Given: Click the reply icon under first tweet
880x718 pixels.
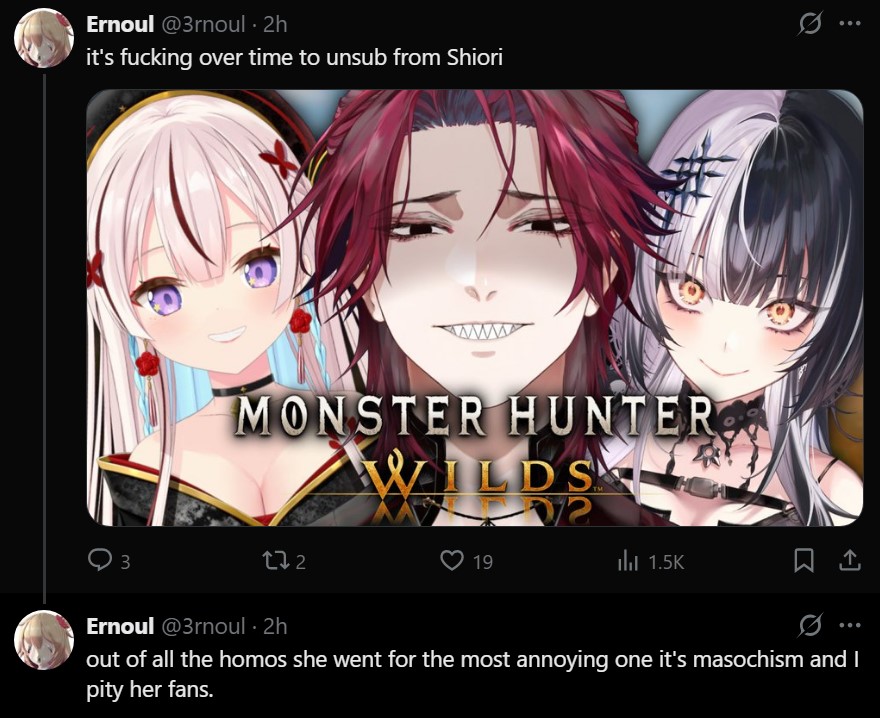Looking at the screenshot, I should tap(100, 560).
